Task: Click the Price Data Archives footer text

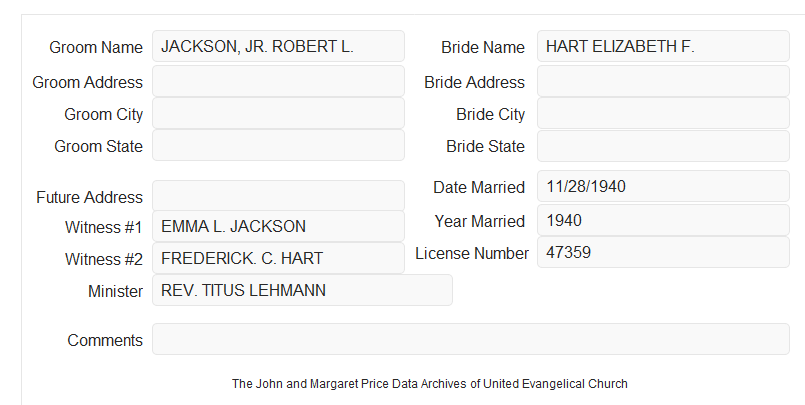Action: (430, 384)
